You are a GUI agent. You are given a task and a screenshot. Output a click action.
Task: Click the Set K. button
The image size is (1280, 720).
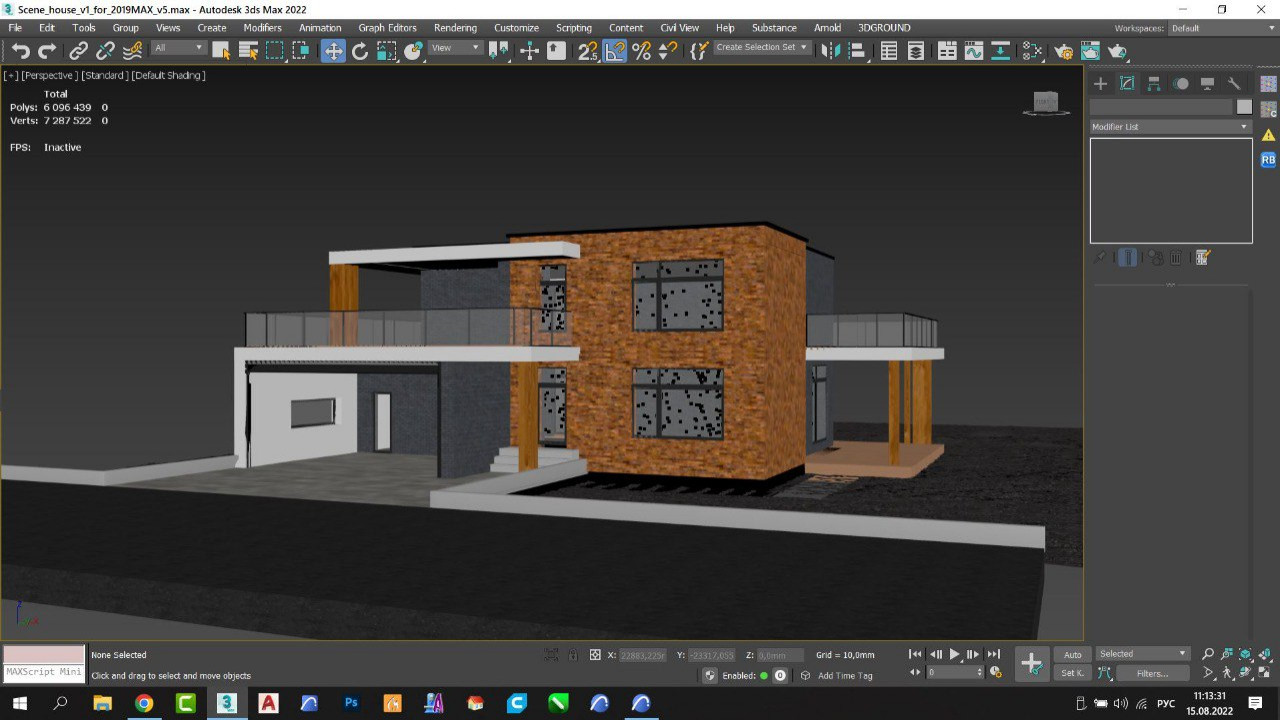pos(1072,673)
